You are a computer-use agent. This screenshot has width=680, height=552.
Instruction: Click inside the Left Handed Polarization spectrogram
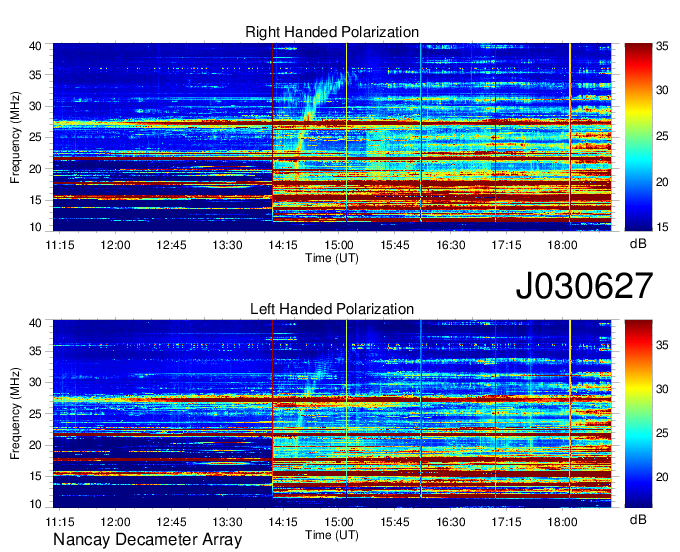pyautogui.click(x=332, y=414)
